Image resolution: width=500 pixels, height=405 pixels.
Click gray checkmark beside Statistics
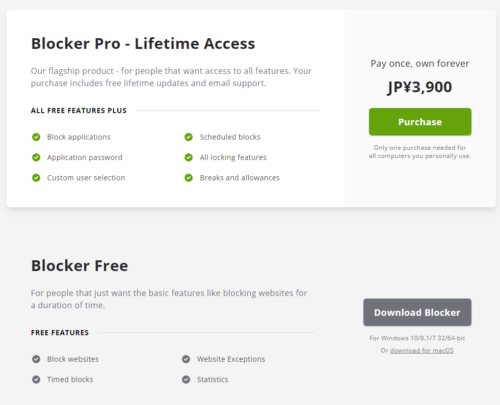(x=186, y=379)
